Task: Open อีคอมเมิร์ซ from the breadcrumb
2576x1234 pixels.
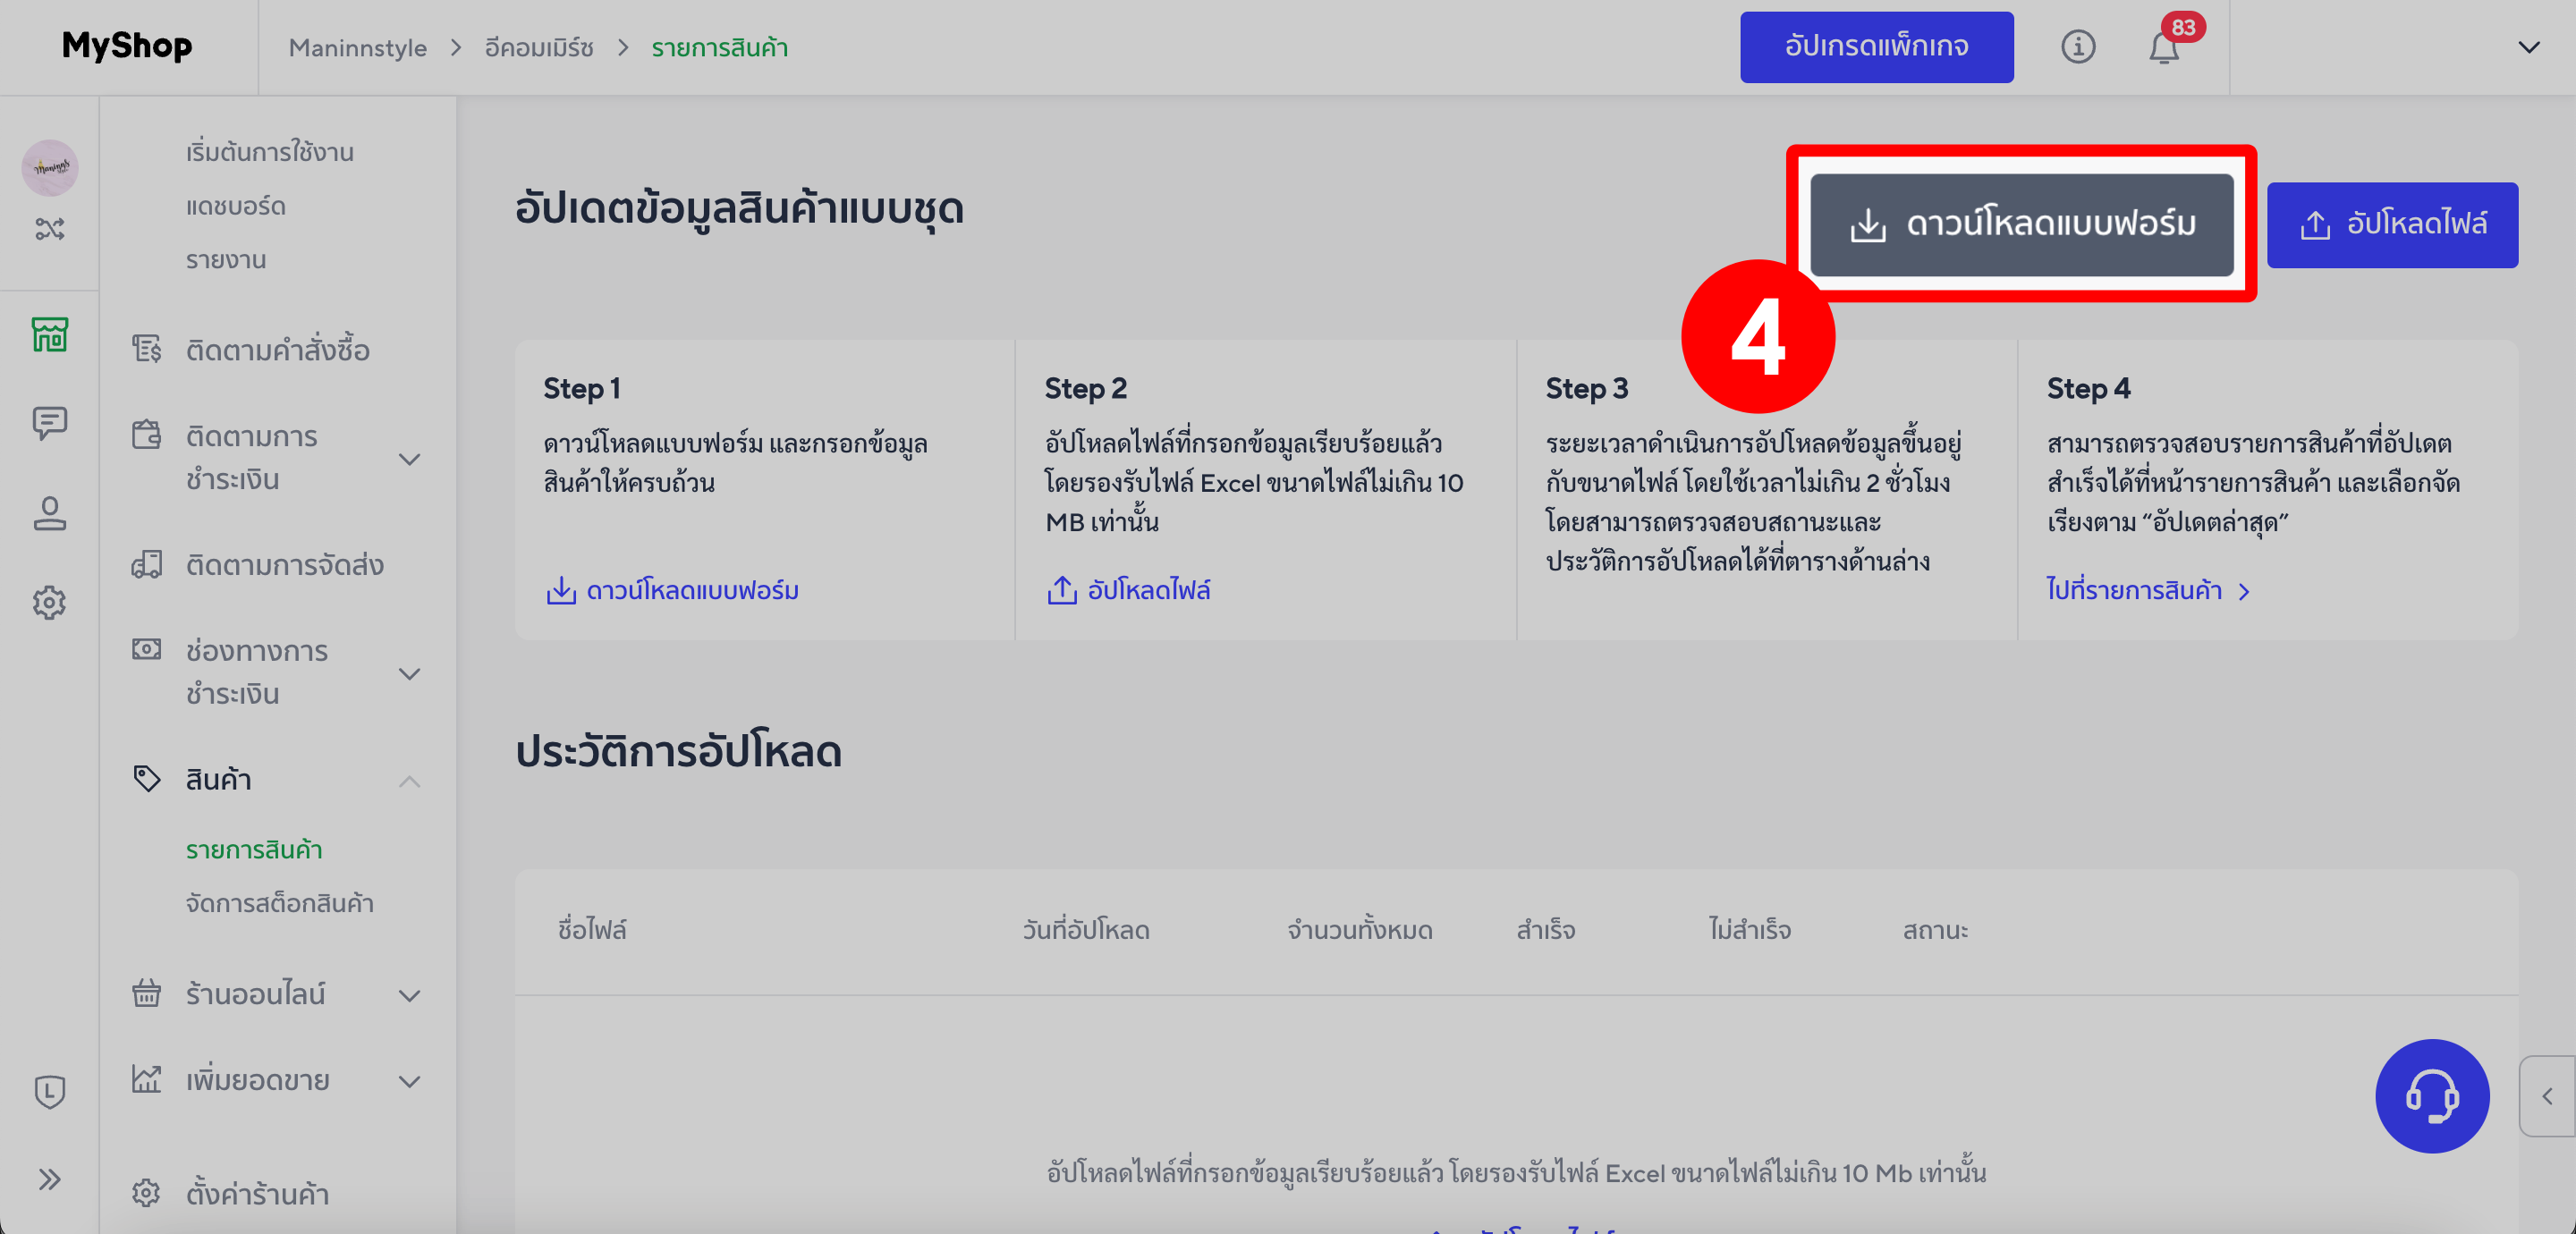Action: coord(536,47)
